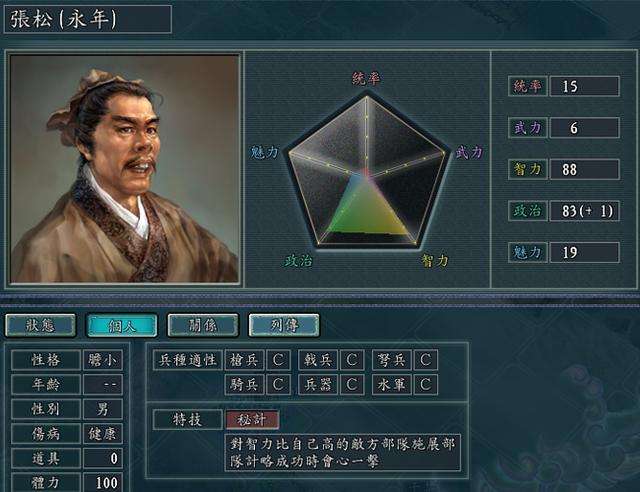Image resolution: width=640 pixels, height=492 pixels.
Task: Open the 狀態 tab
Action: pos(40,325)
